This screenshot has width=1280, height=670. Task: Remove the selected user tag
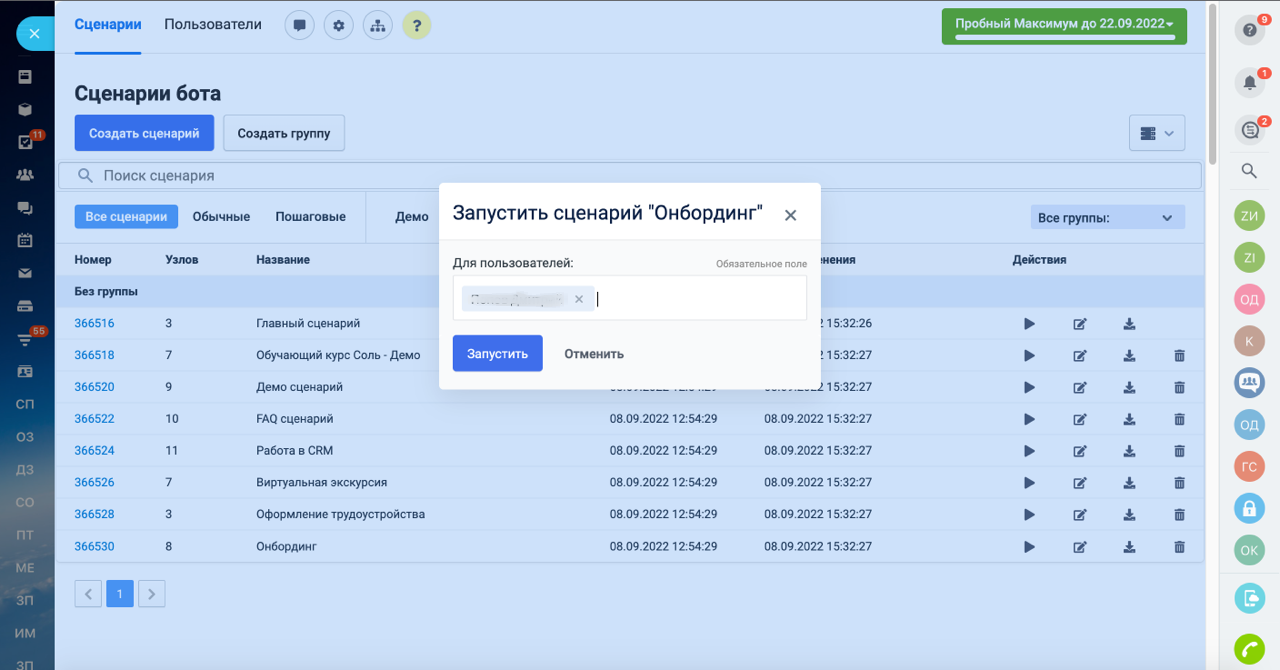coord(578,299)
